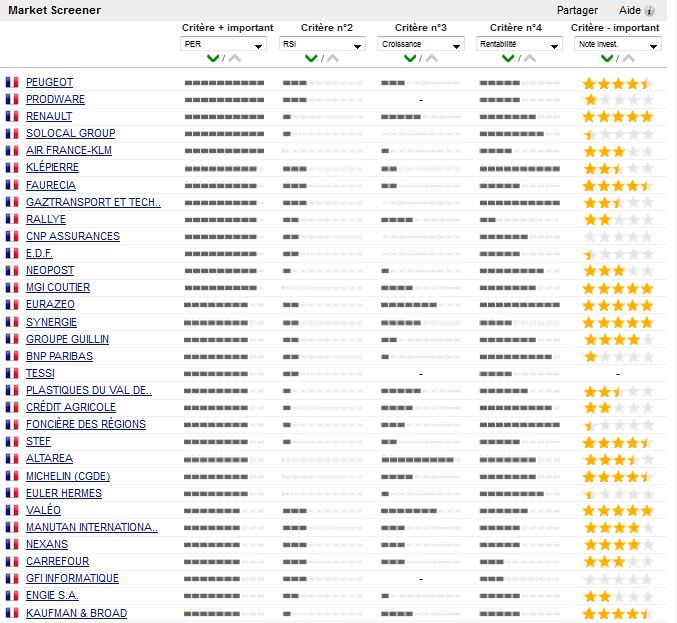The width and height of the screenshot is (677, 623).
Task: Click EURAZEO's Croissance rating bar
Action: pyautogui.click(x=421, y=305)
